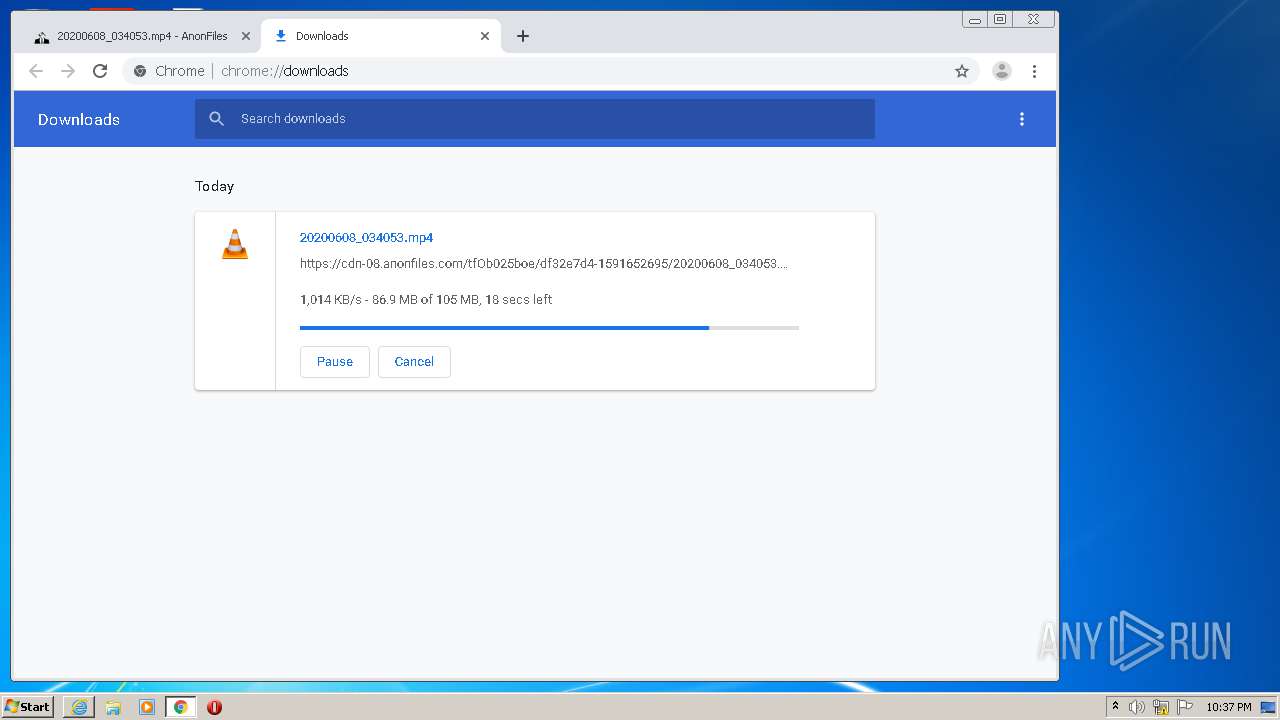Viewport: 1280px width, 720px height.
Task: Click the VLC cone file icon
Action: tap(235, 244)
